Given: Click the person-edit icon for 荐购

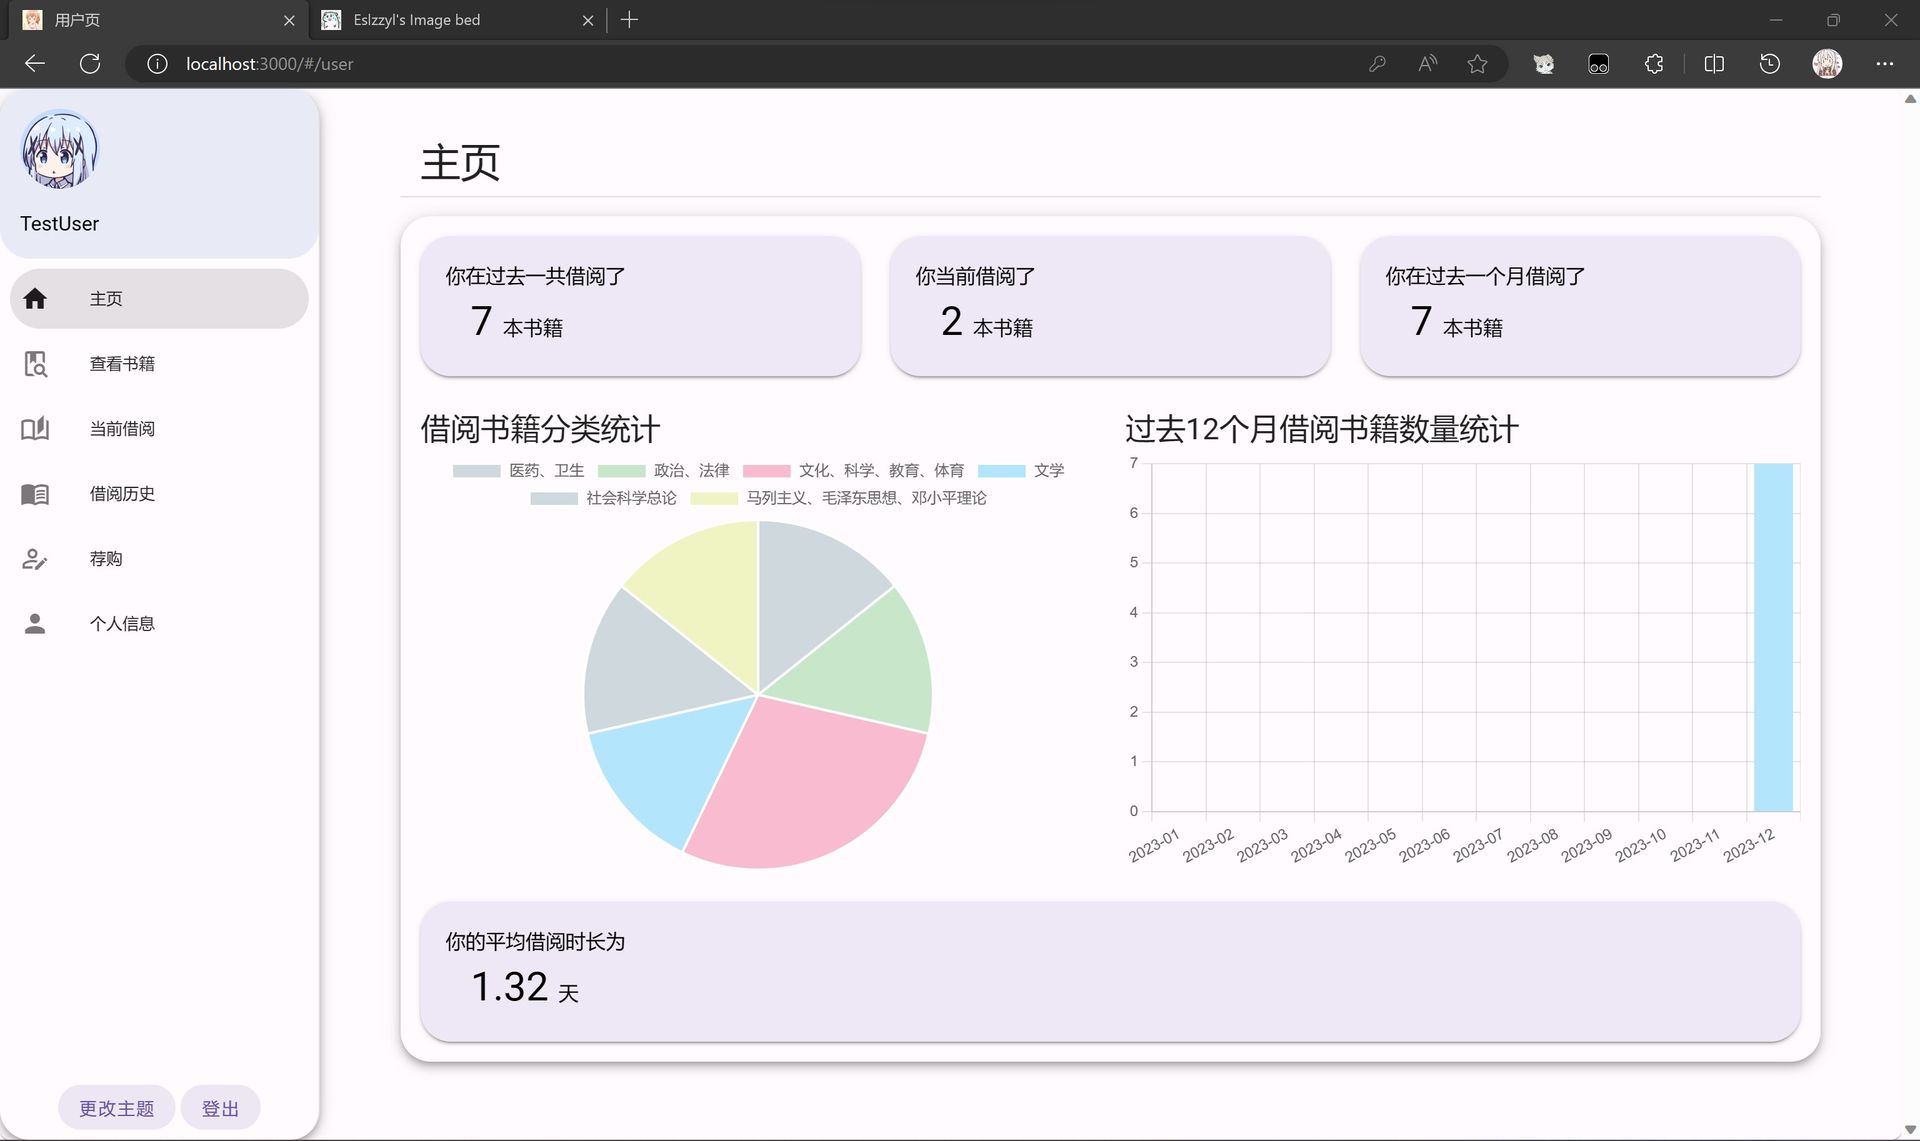Looking at the screenshot, I should tap(35, 559).
